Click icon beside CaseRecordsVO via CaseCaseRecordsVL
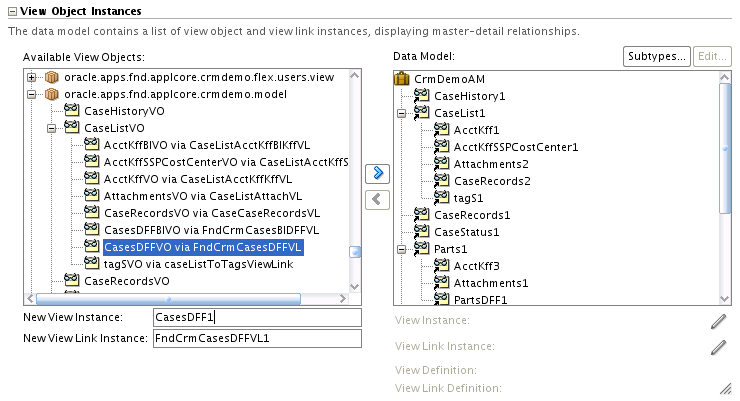This screenshot has height=401, width=740. tap(92, 212)
